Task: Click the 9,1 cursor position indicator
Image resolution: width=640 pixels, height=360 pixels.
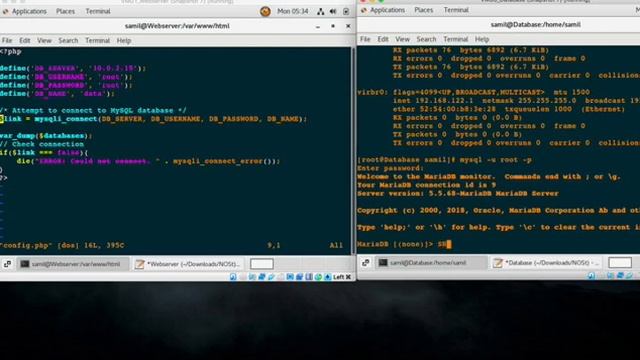Action: tap(273, 245)
